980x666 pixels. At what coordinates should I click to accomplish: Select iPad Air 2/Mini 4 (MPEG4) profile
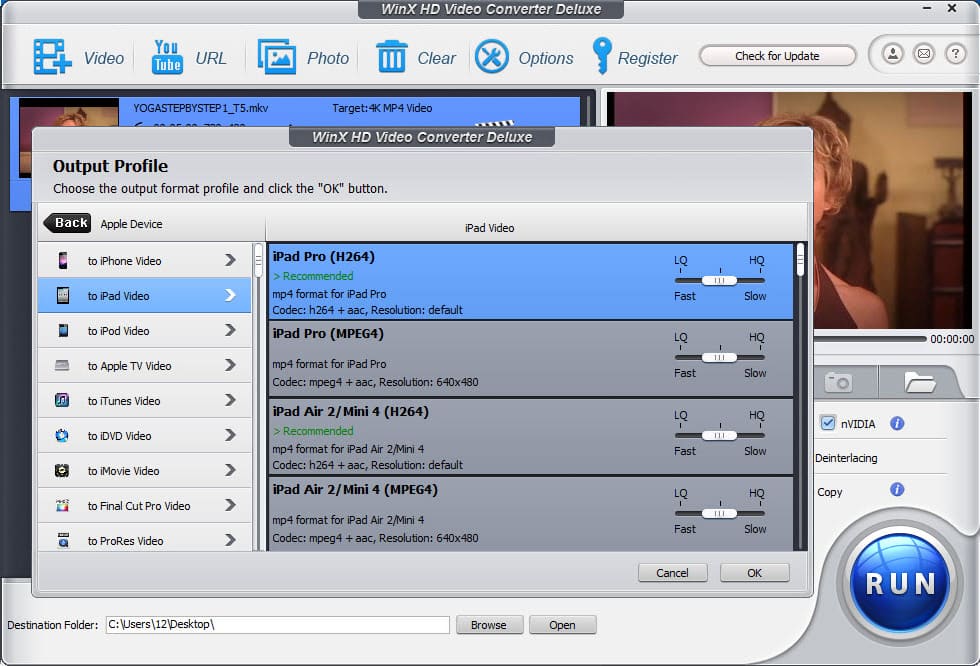point(531,514)
